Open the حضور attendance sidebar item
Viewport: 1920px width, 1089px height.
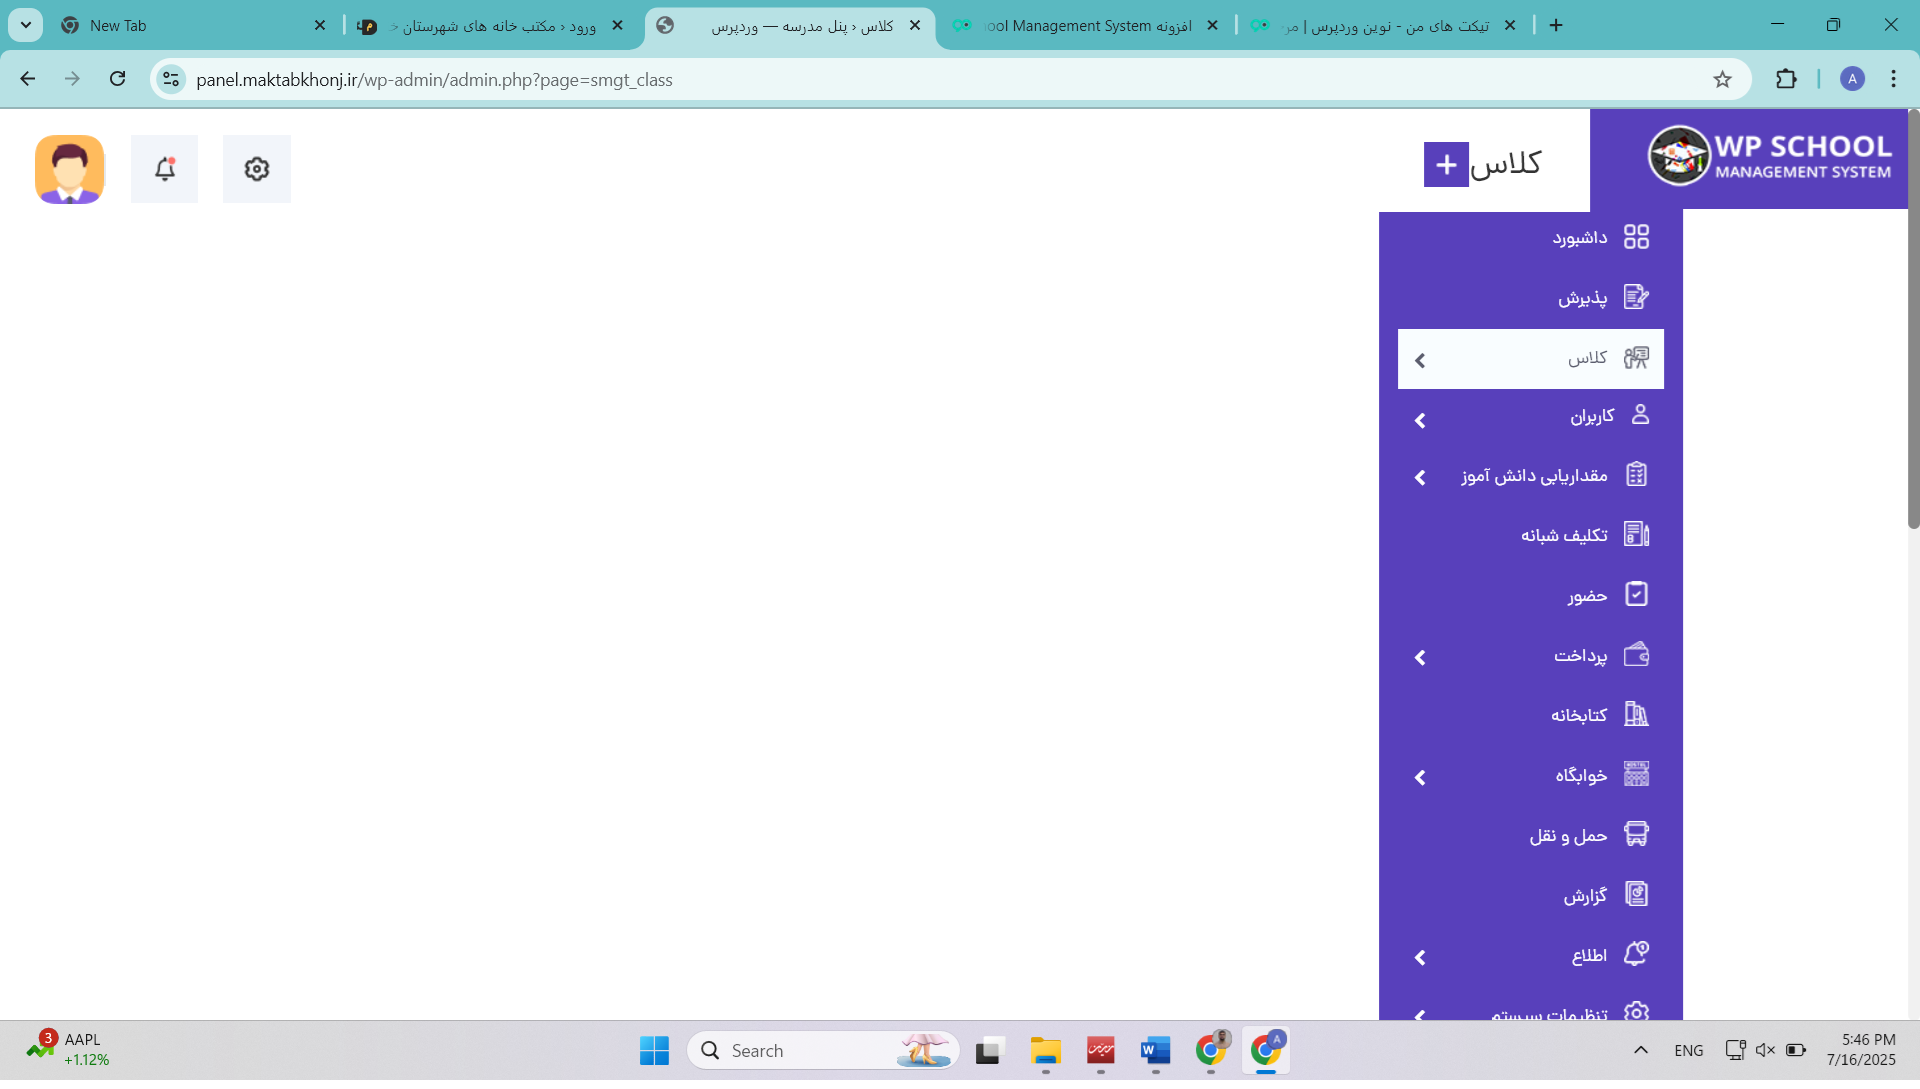tap(1587, 596)
